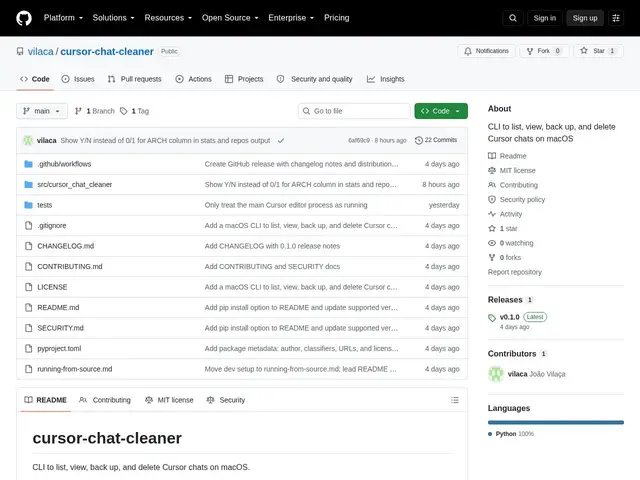Click the pyproject.toml file icon
Viewport: 640px width, 480px height.
click(x=28, y=348)
